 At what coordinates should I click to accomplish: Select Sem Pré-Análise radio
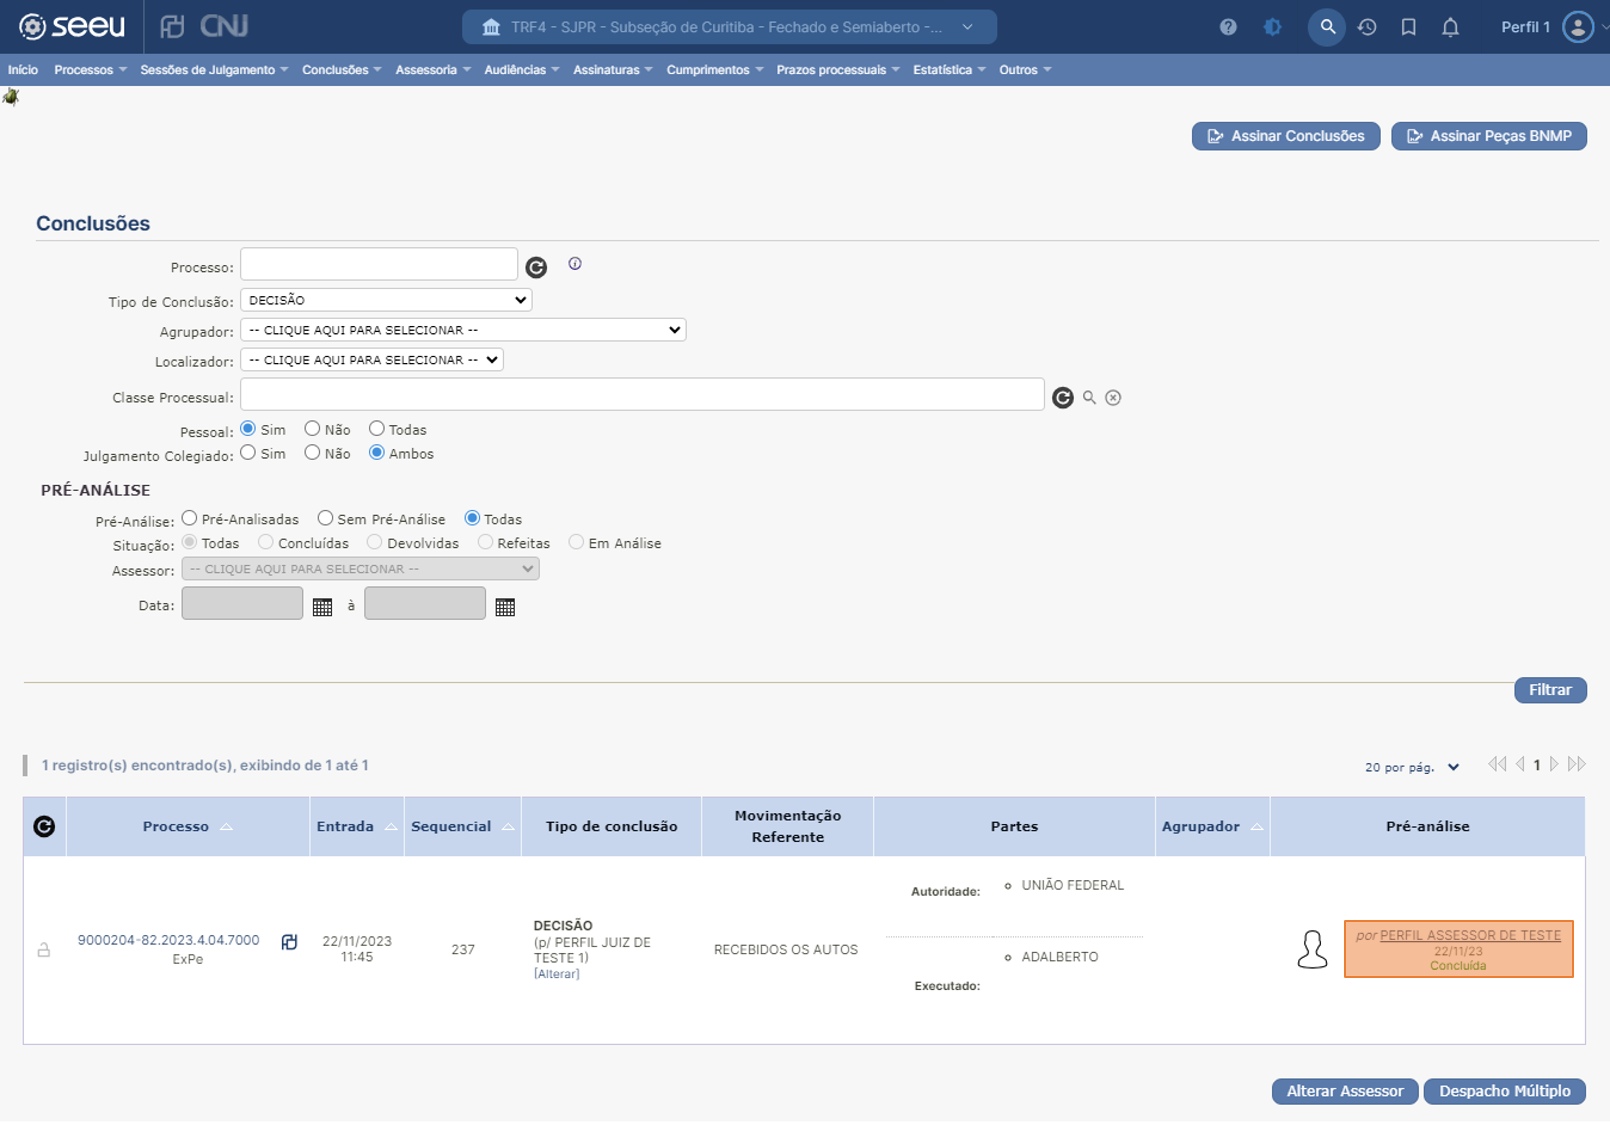pyautogui.click(x=325, y=518)
